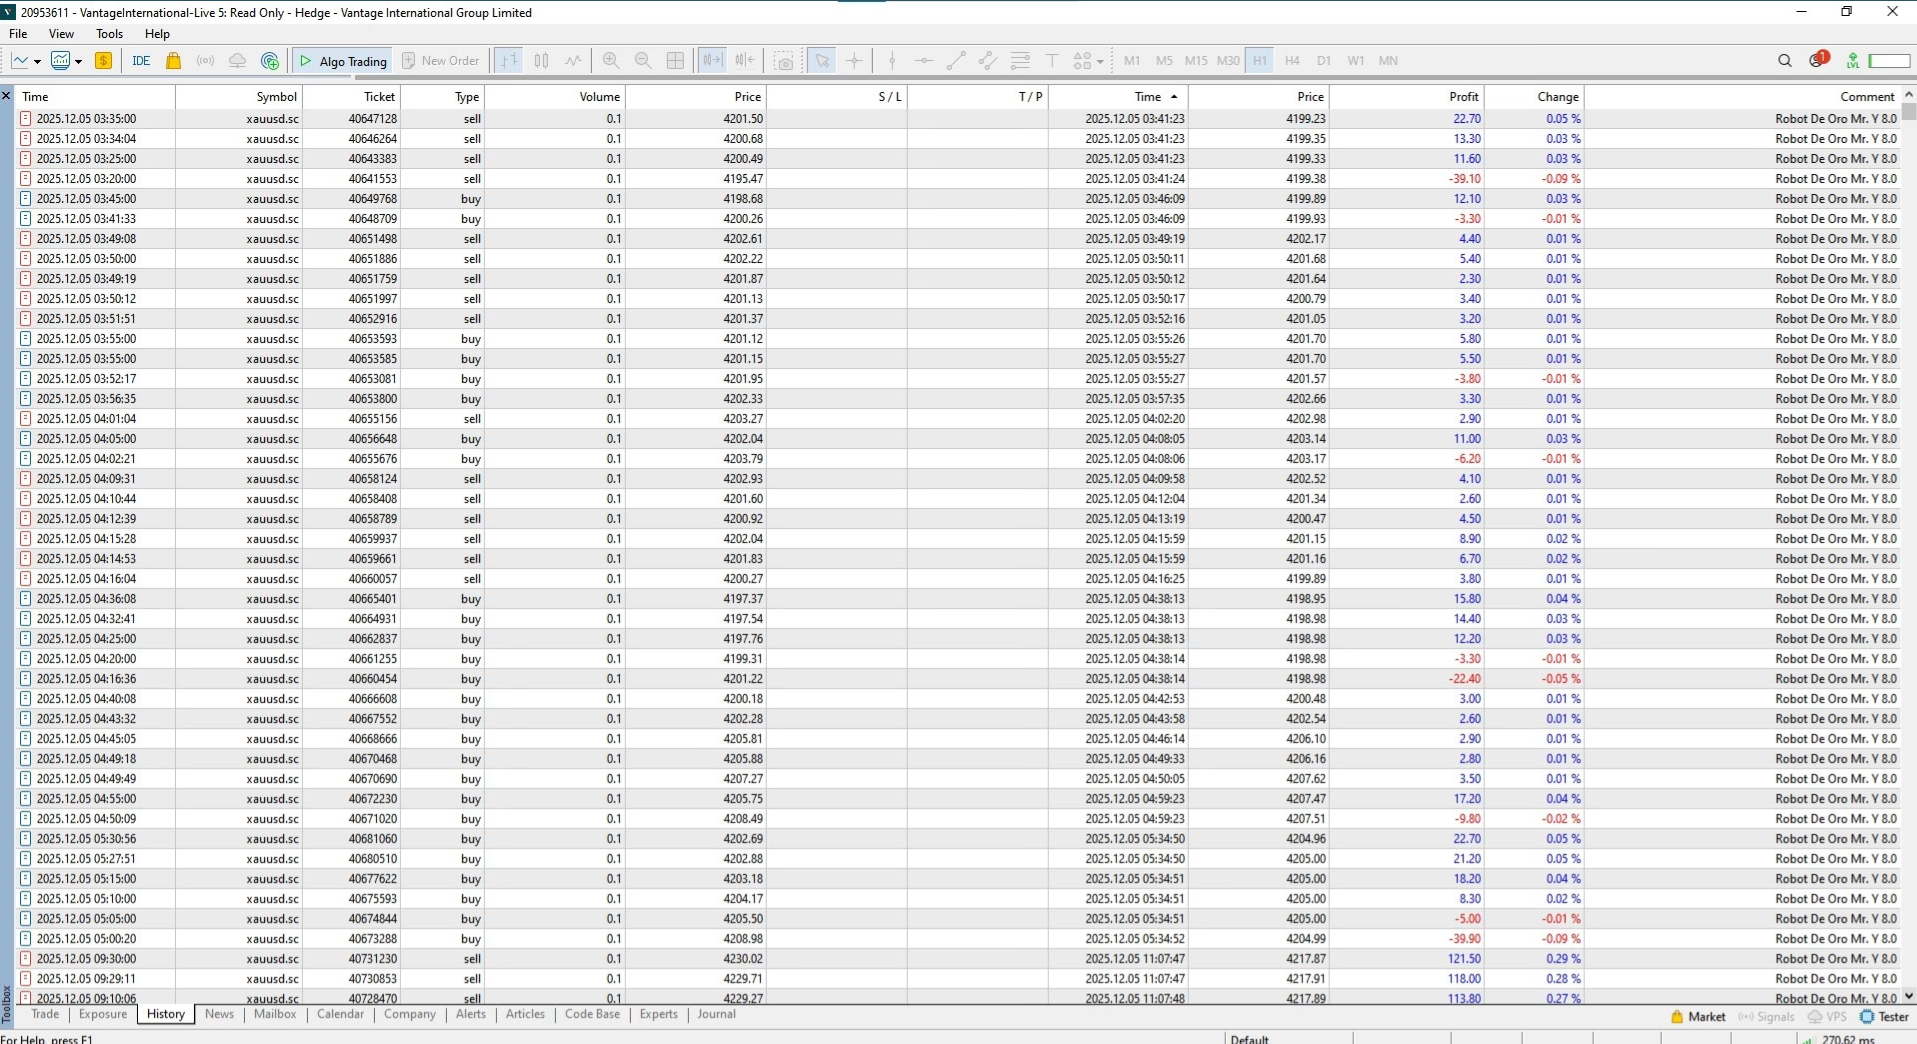Toggle line chart mode

point(573,61)
